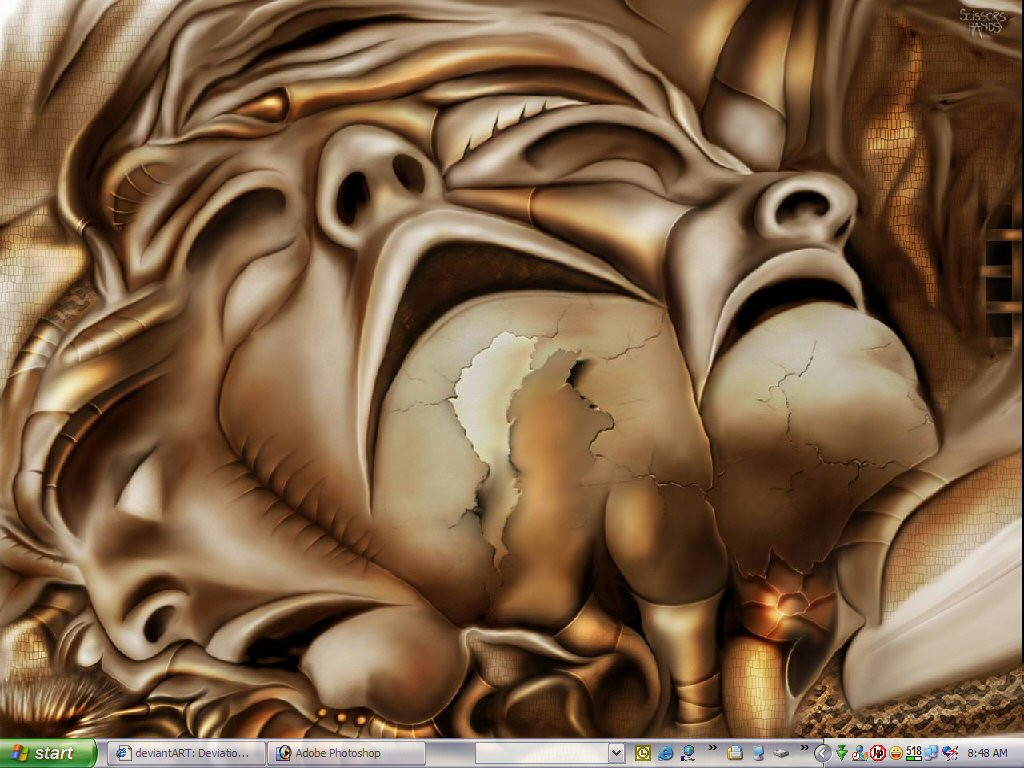Image resolution: width=1024 pixels, height=768 pixels.
Task: Click the globe network quick launch icon
Action: [x=688, y=753]
